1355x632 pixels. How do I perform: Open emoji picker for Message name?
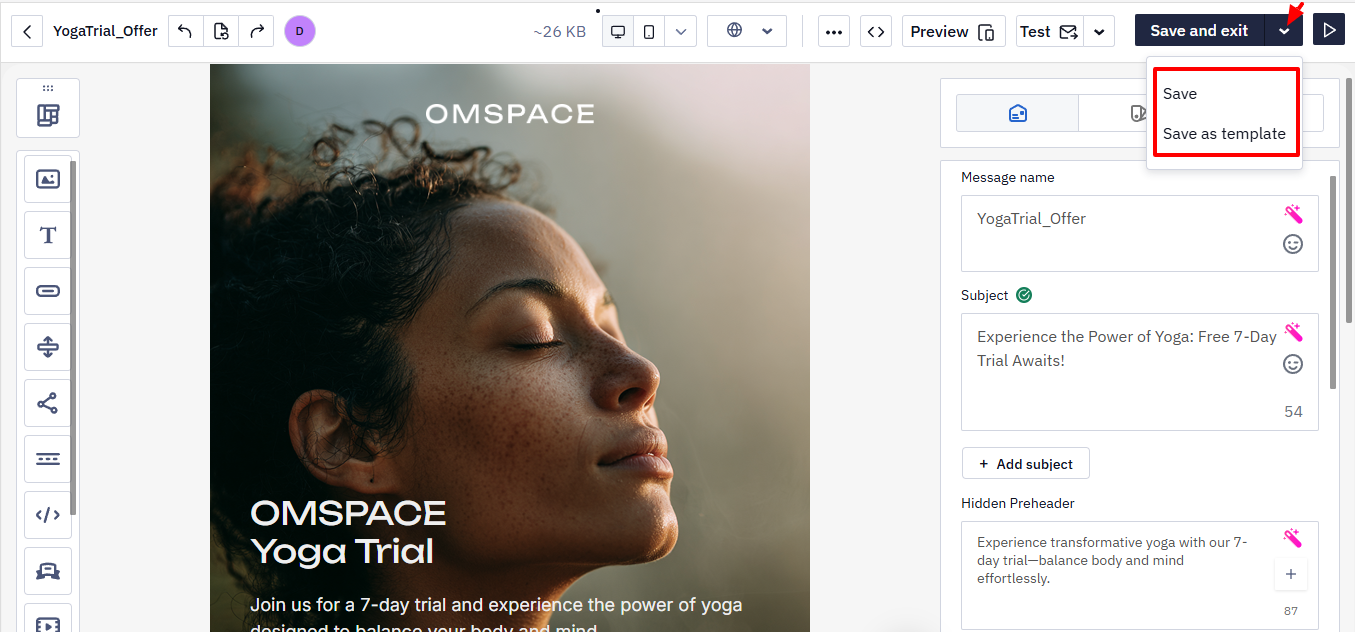[1293, 244]
